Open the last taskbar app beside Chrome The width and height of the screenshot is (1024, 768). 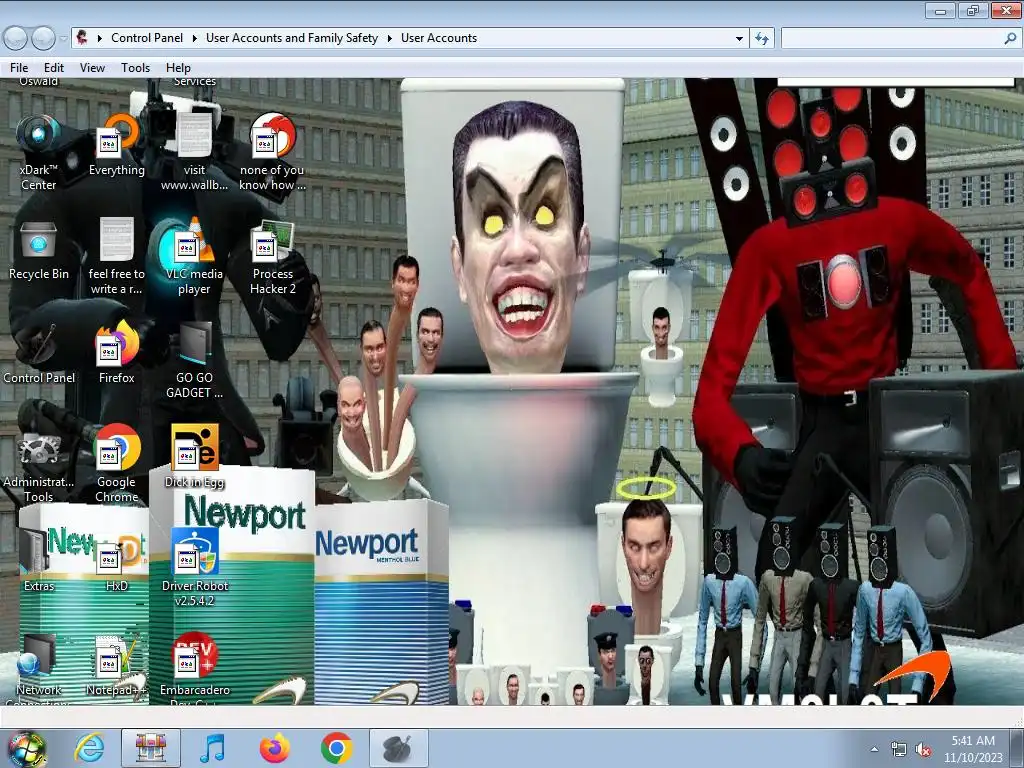click(x=398, y=748)
